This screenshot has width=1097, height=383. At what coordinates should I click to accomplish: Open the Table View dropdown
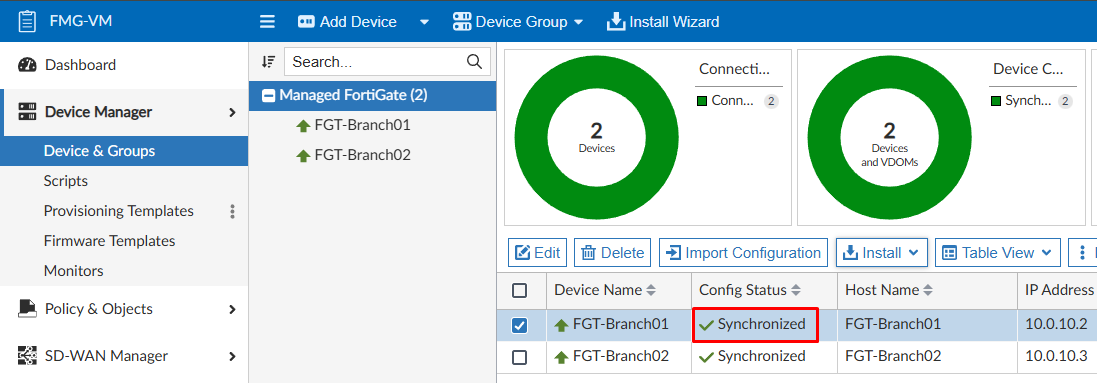(x=998, y=253)
